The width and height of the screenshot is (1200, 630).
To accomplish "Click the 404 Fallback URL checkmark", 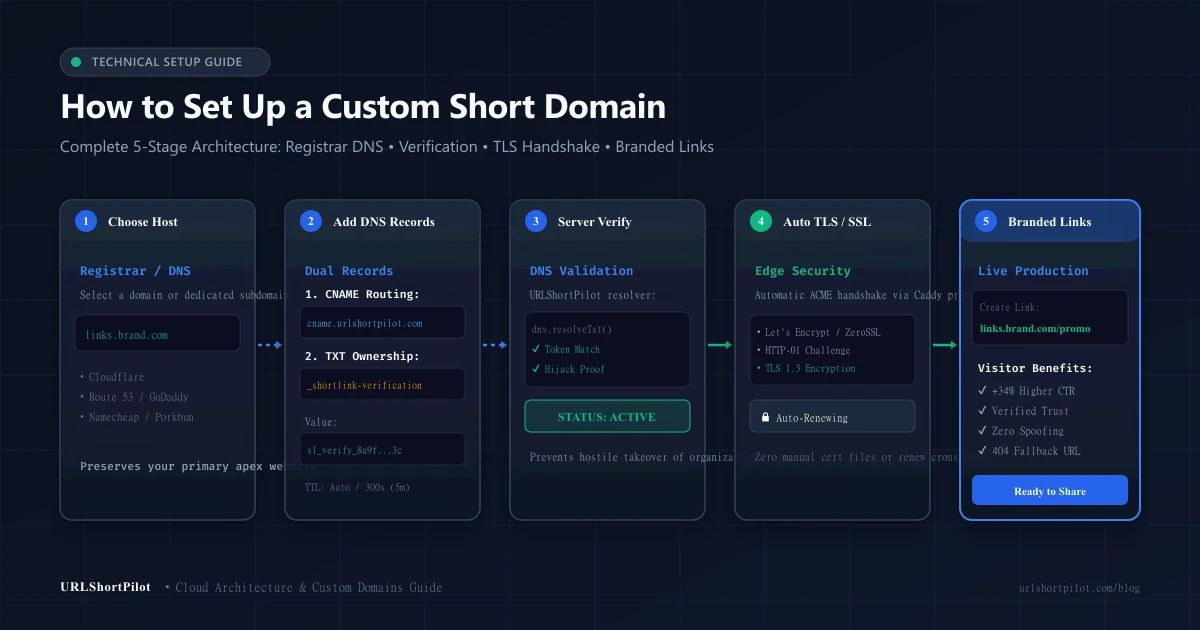I will [982, 451].
